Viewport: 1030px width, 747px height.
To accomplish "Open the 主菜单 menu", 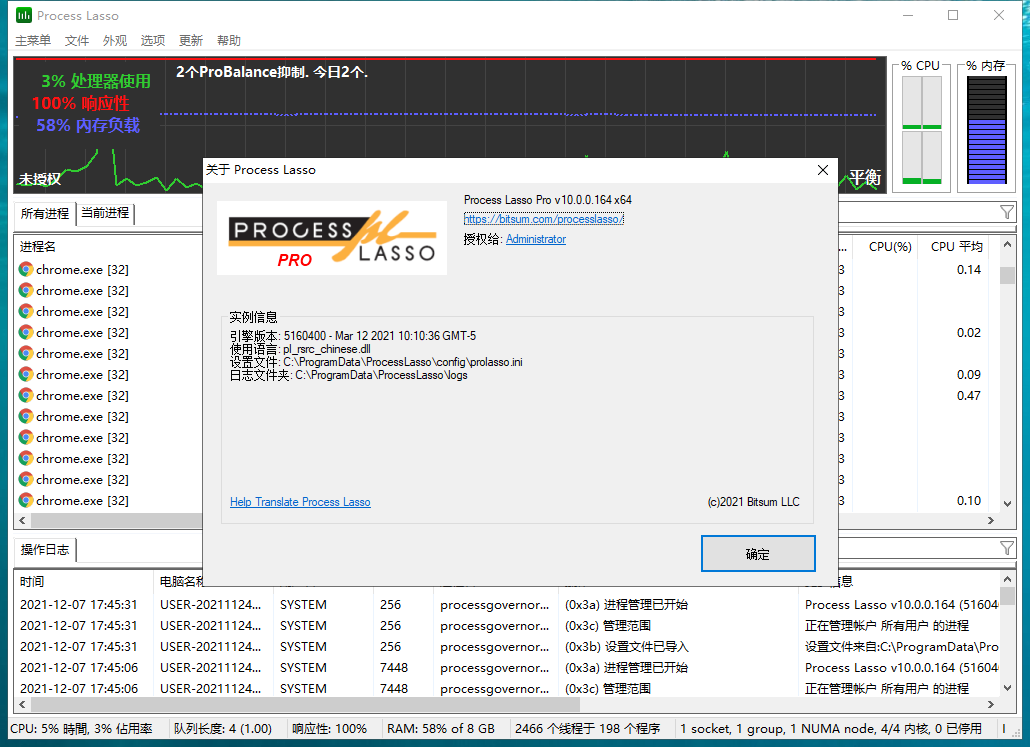I will [x=33, y=41].
